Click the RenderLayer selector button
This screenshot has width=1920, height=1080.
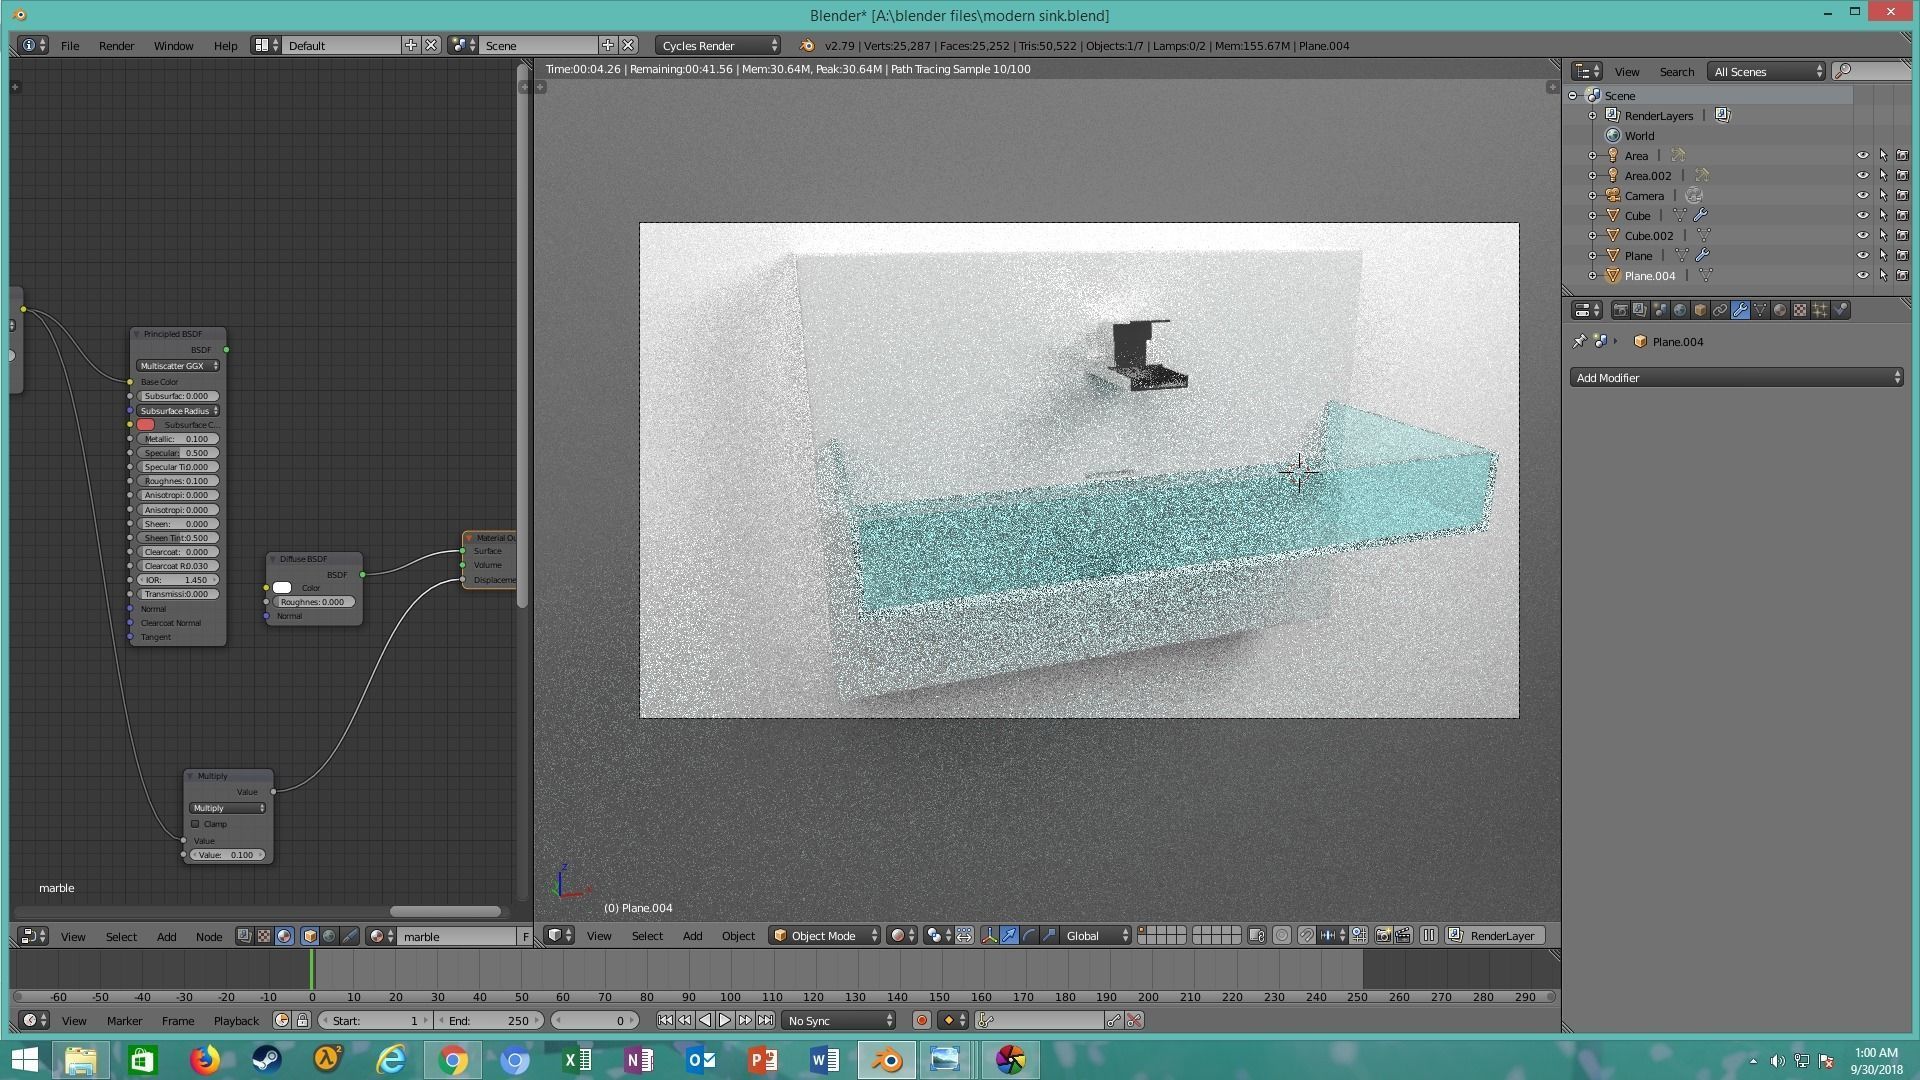pos(1495,935)
